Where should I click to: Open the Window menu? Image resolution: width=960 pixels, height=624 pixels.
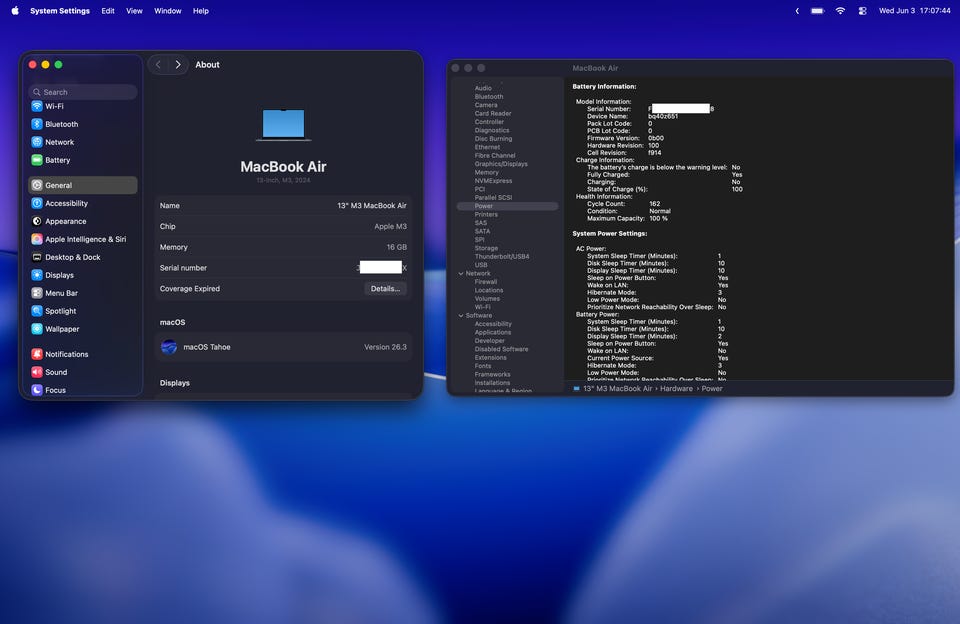click(168, 10)
